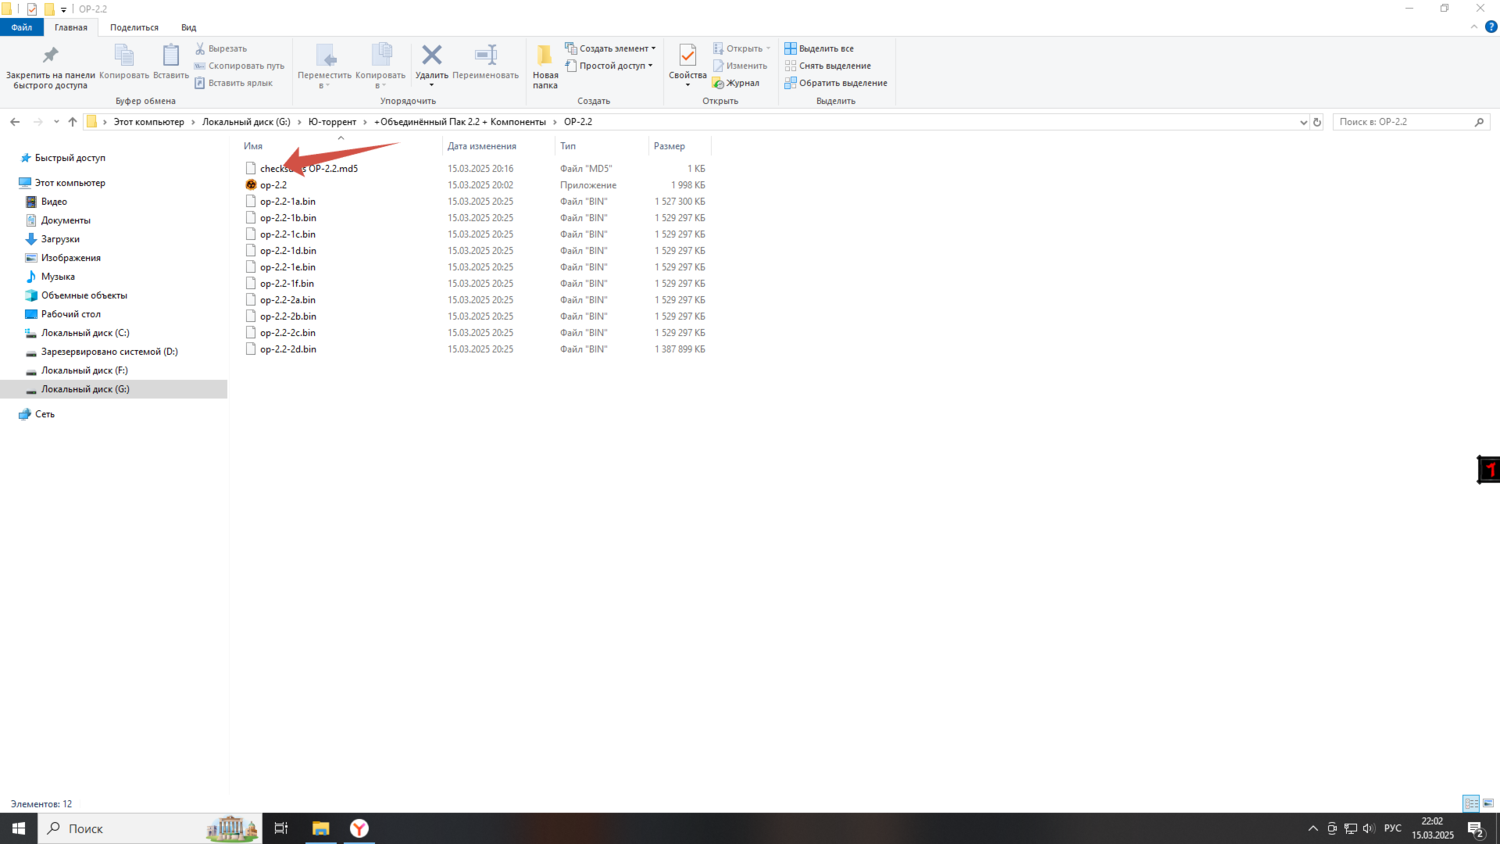Select the file op-2.2-2d.bin
This screenshot has width=1500, height=844.
click(288, 349)
